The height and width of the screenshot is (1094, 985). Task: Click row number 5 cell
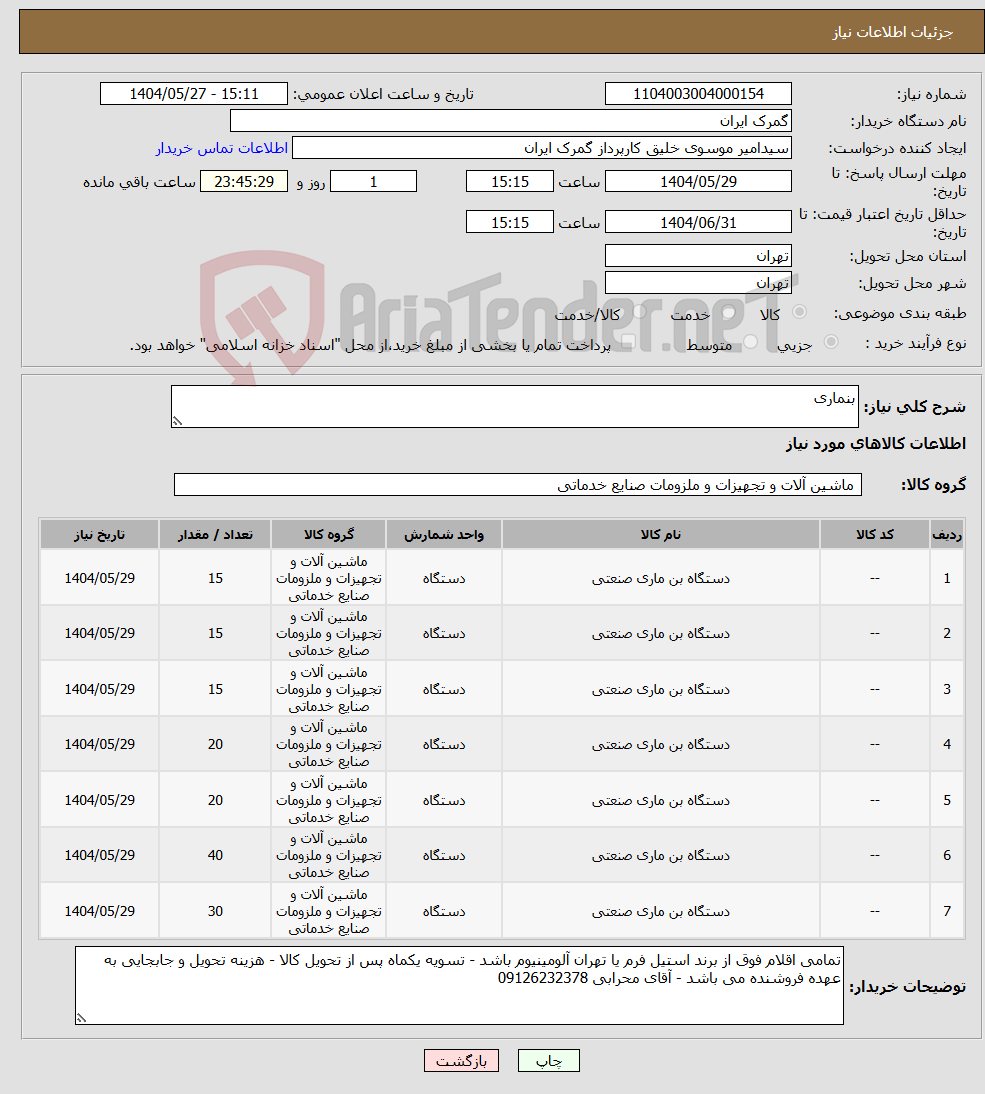(947, 800)
